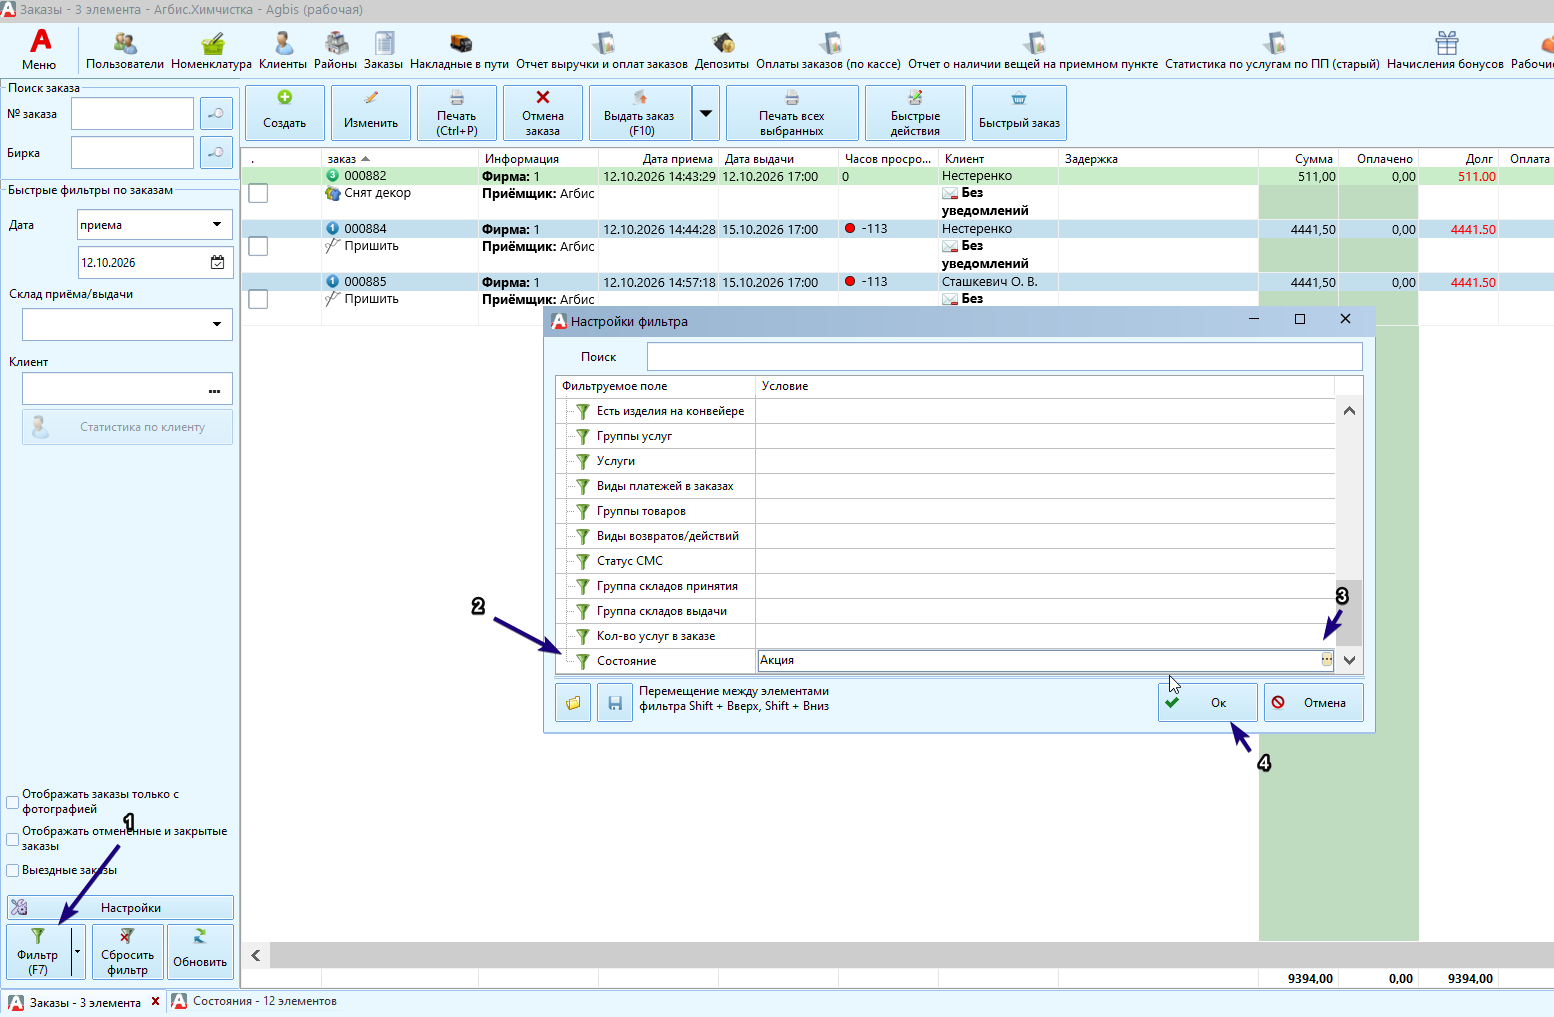
Task: Open Номенклатура from the top toolbar
Action: coord(212,49)
